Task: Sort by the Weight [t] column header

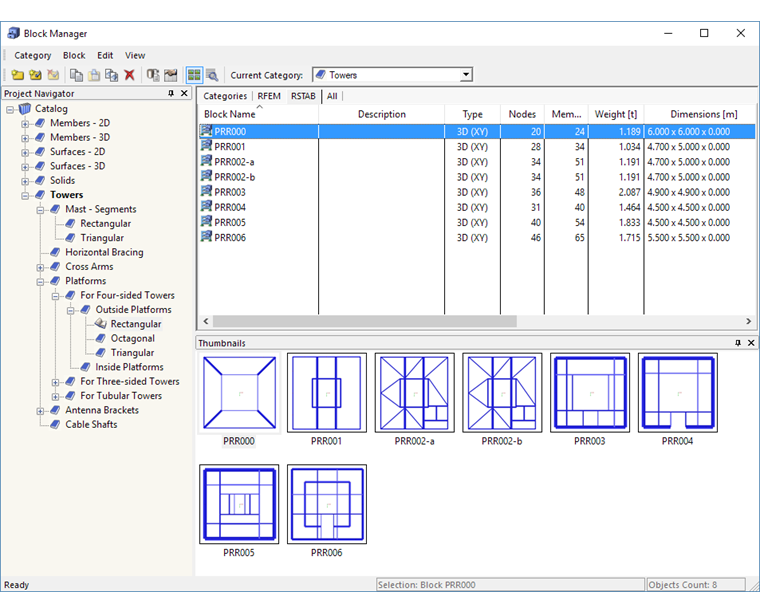Action: coord(615,114)
